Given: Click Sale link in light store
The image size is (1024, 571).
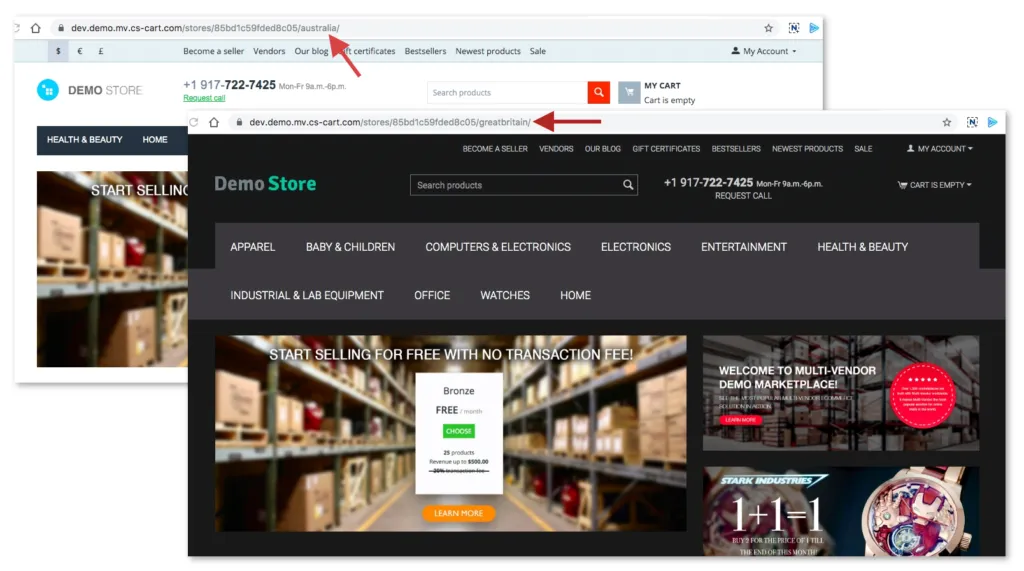Looking at the screenshot, I should tap(537, 51).
